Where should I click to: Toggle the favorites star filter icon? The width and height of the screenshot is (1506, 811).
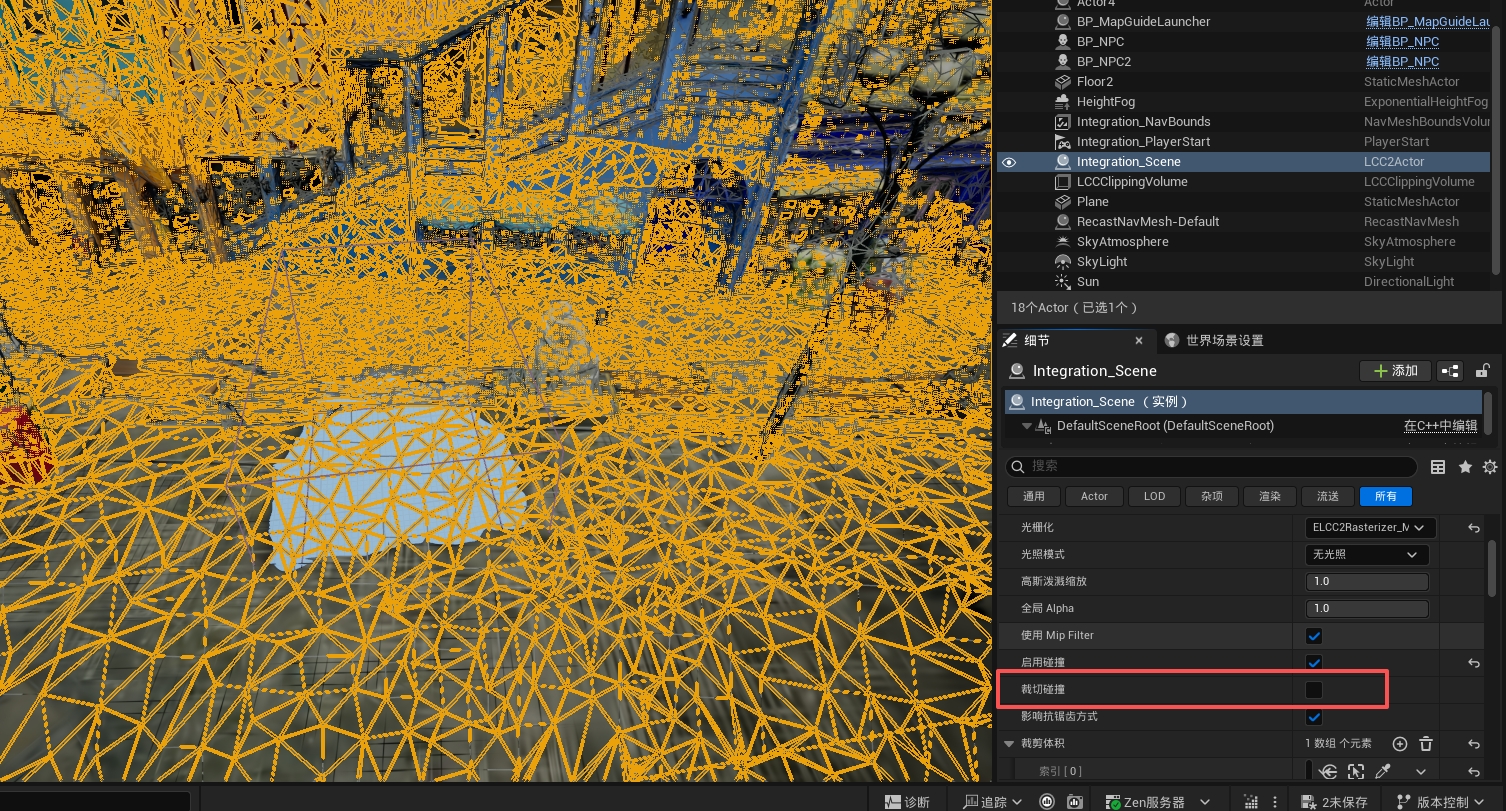(1465, 467)
